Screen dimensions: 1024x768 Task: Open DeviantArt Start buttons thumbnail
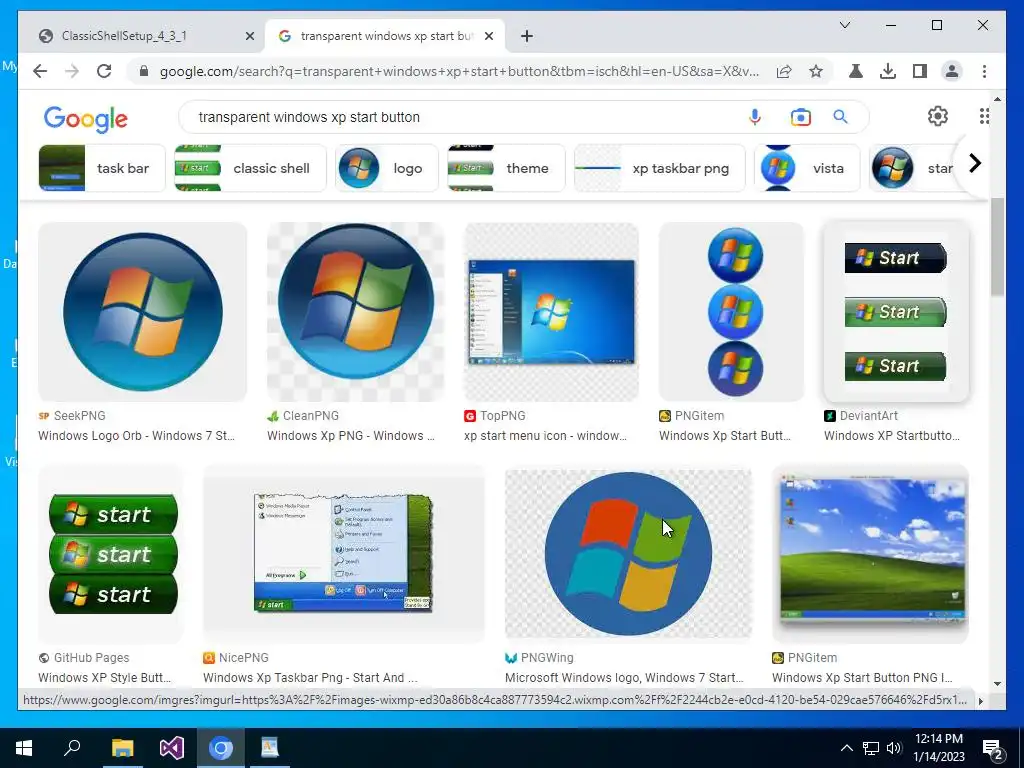(x=896, y=312)
